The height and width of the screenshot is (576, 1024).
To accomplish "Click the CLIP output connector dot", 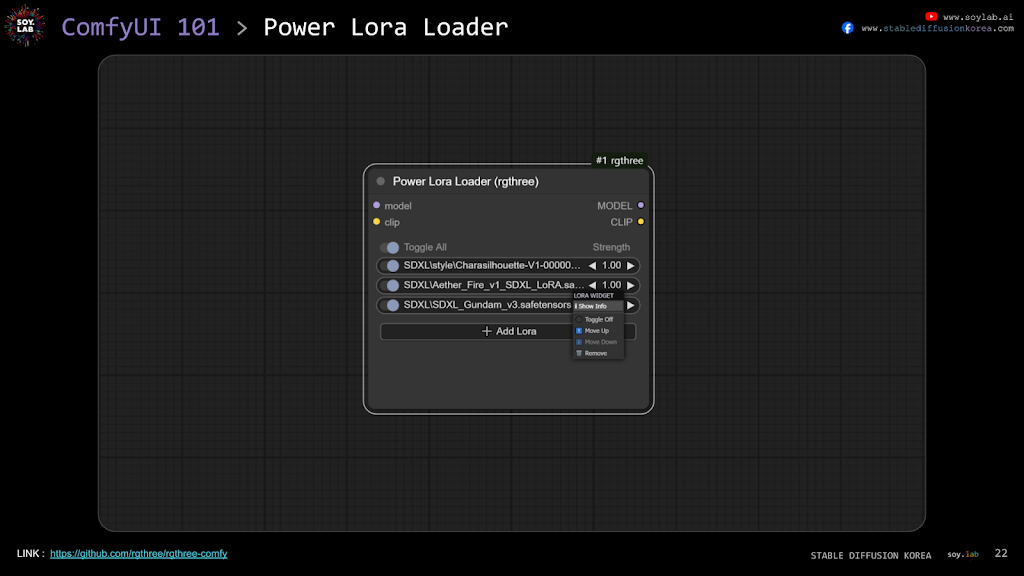I will click(641, 222).
